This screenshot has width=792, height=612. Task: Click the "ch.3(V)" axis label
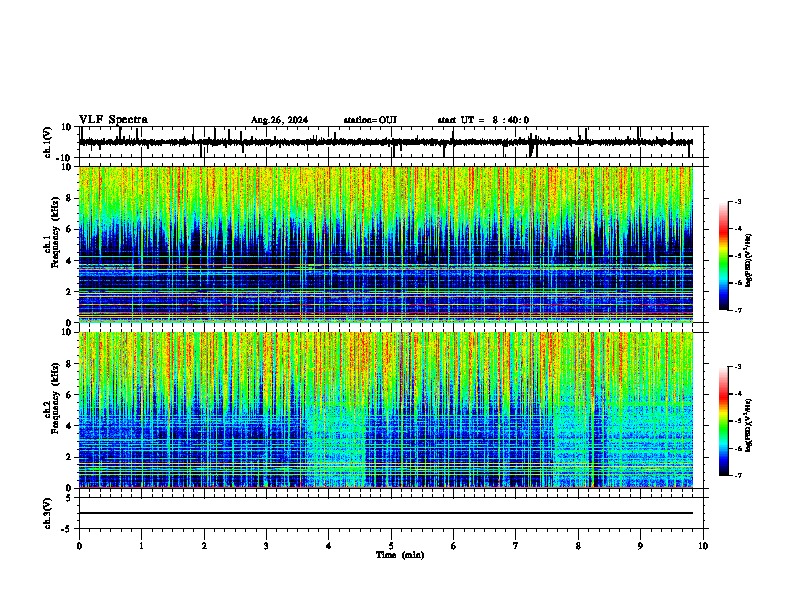pyautogui.click(x=48, y=513)
